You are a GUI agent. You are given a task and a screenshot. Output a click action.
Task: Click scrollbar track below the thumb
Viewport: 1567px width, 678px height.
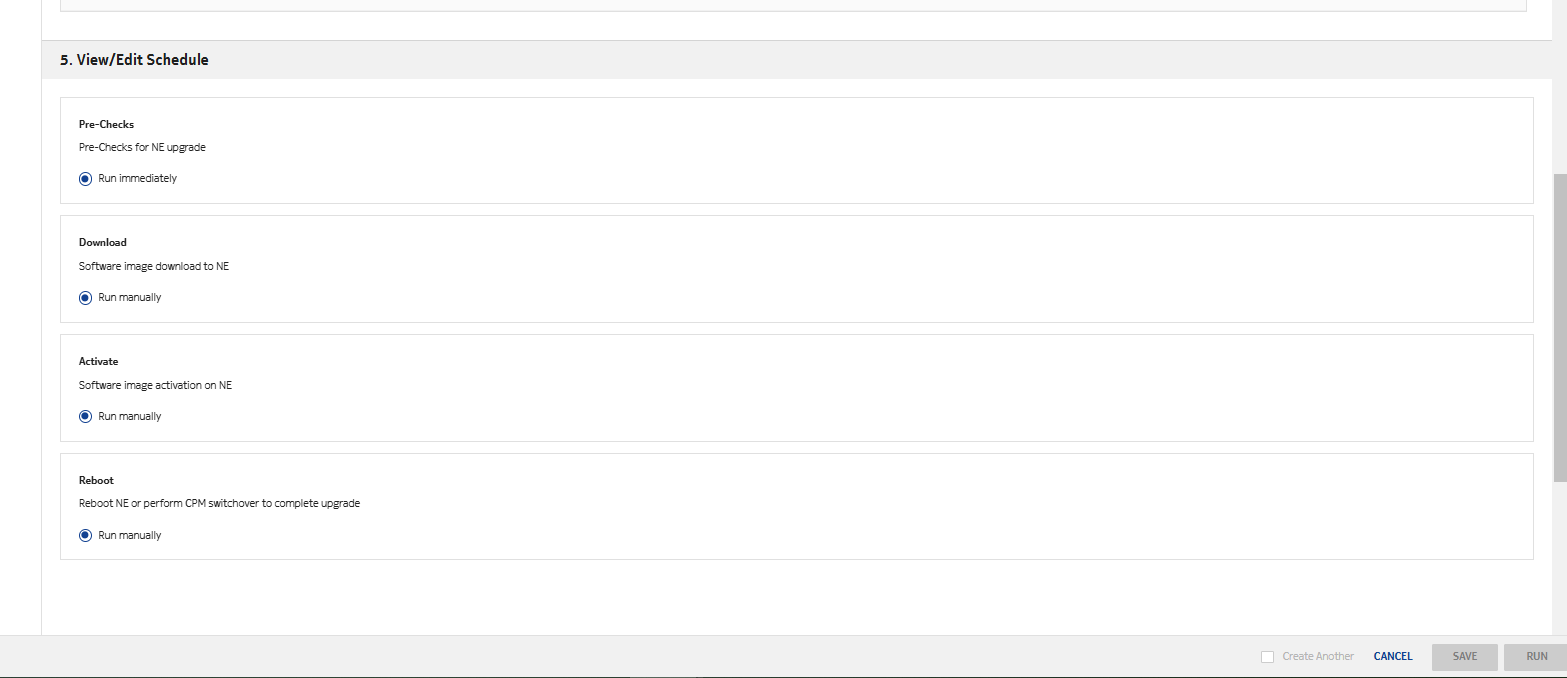1559,560
